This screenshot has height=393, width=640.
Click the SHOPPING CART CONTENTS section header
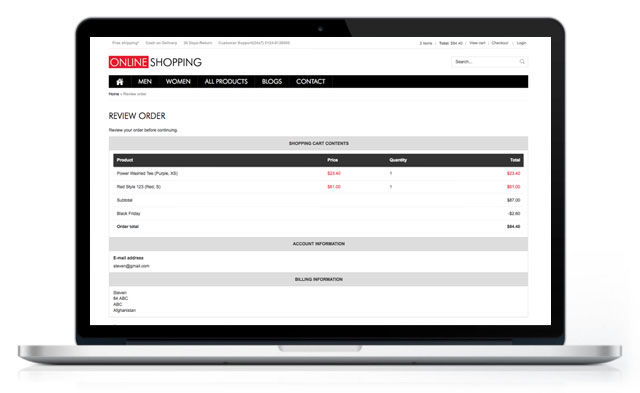tap(318, 143)
